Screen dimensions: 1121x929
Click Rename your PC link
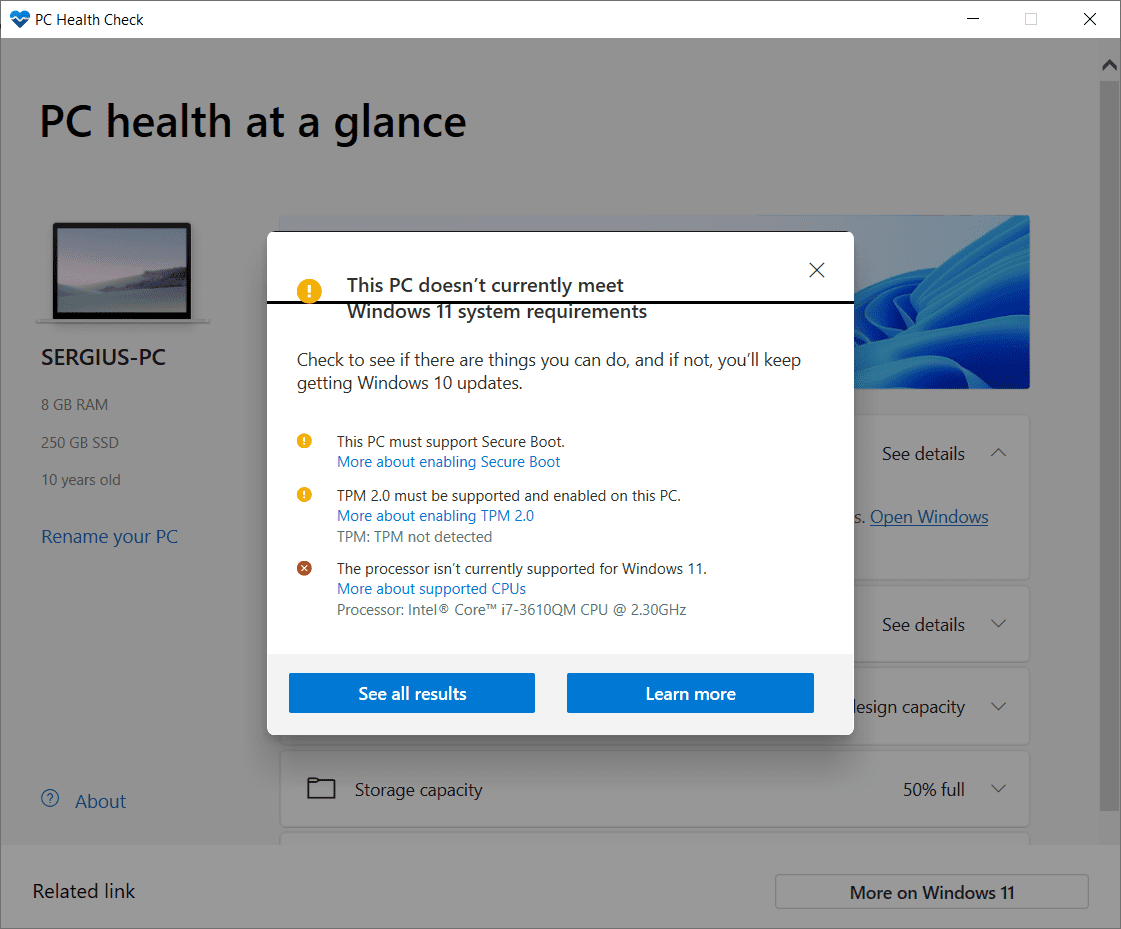point(109,536)
